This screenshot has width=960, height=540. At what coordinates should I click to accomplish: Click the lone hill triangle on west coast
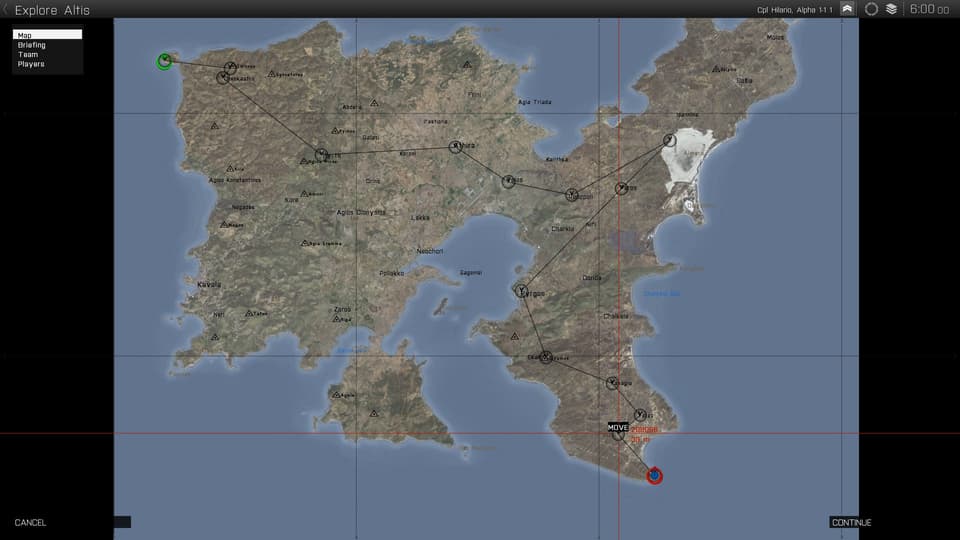pyautogui.click(x=215, y=126)
